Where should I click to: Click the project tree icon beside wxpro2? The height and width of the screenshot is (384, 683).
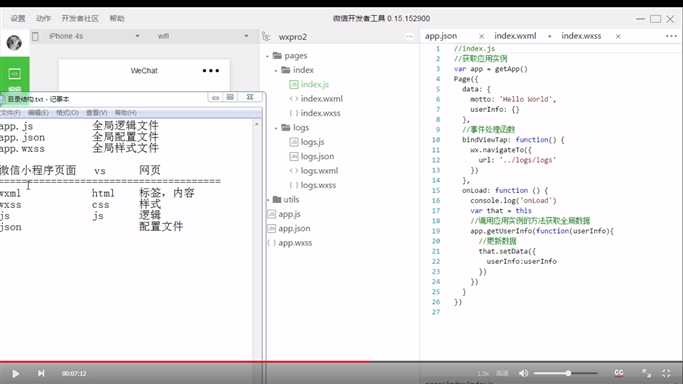click(266, 37)
